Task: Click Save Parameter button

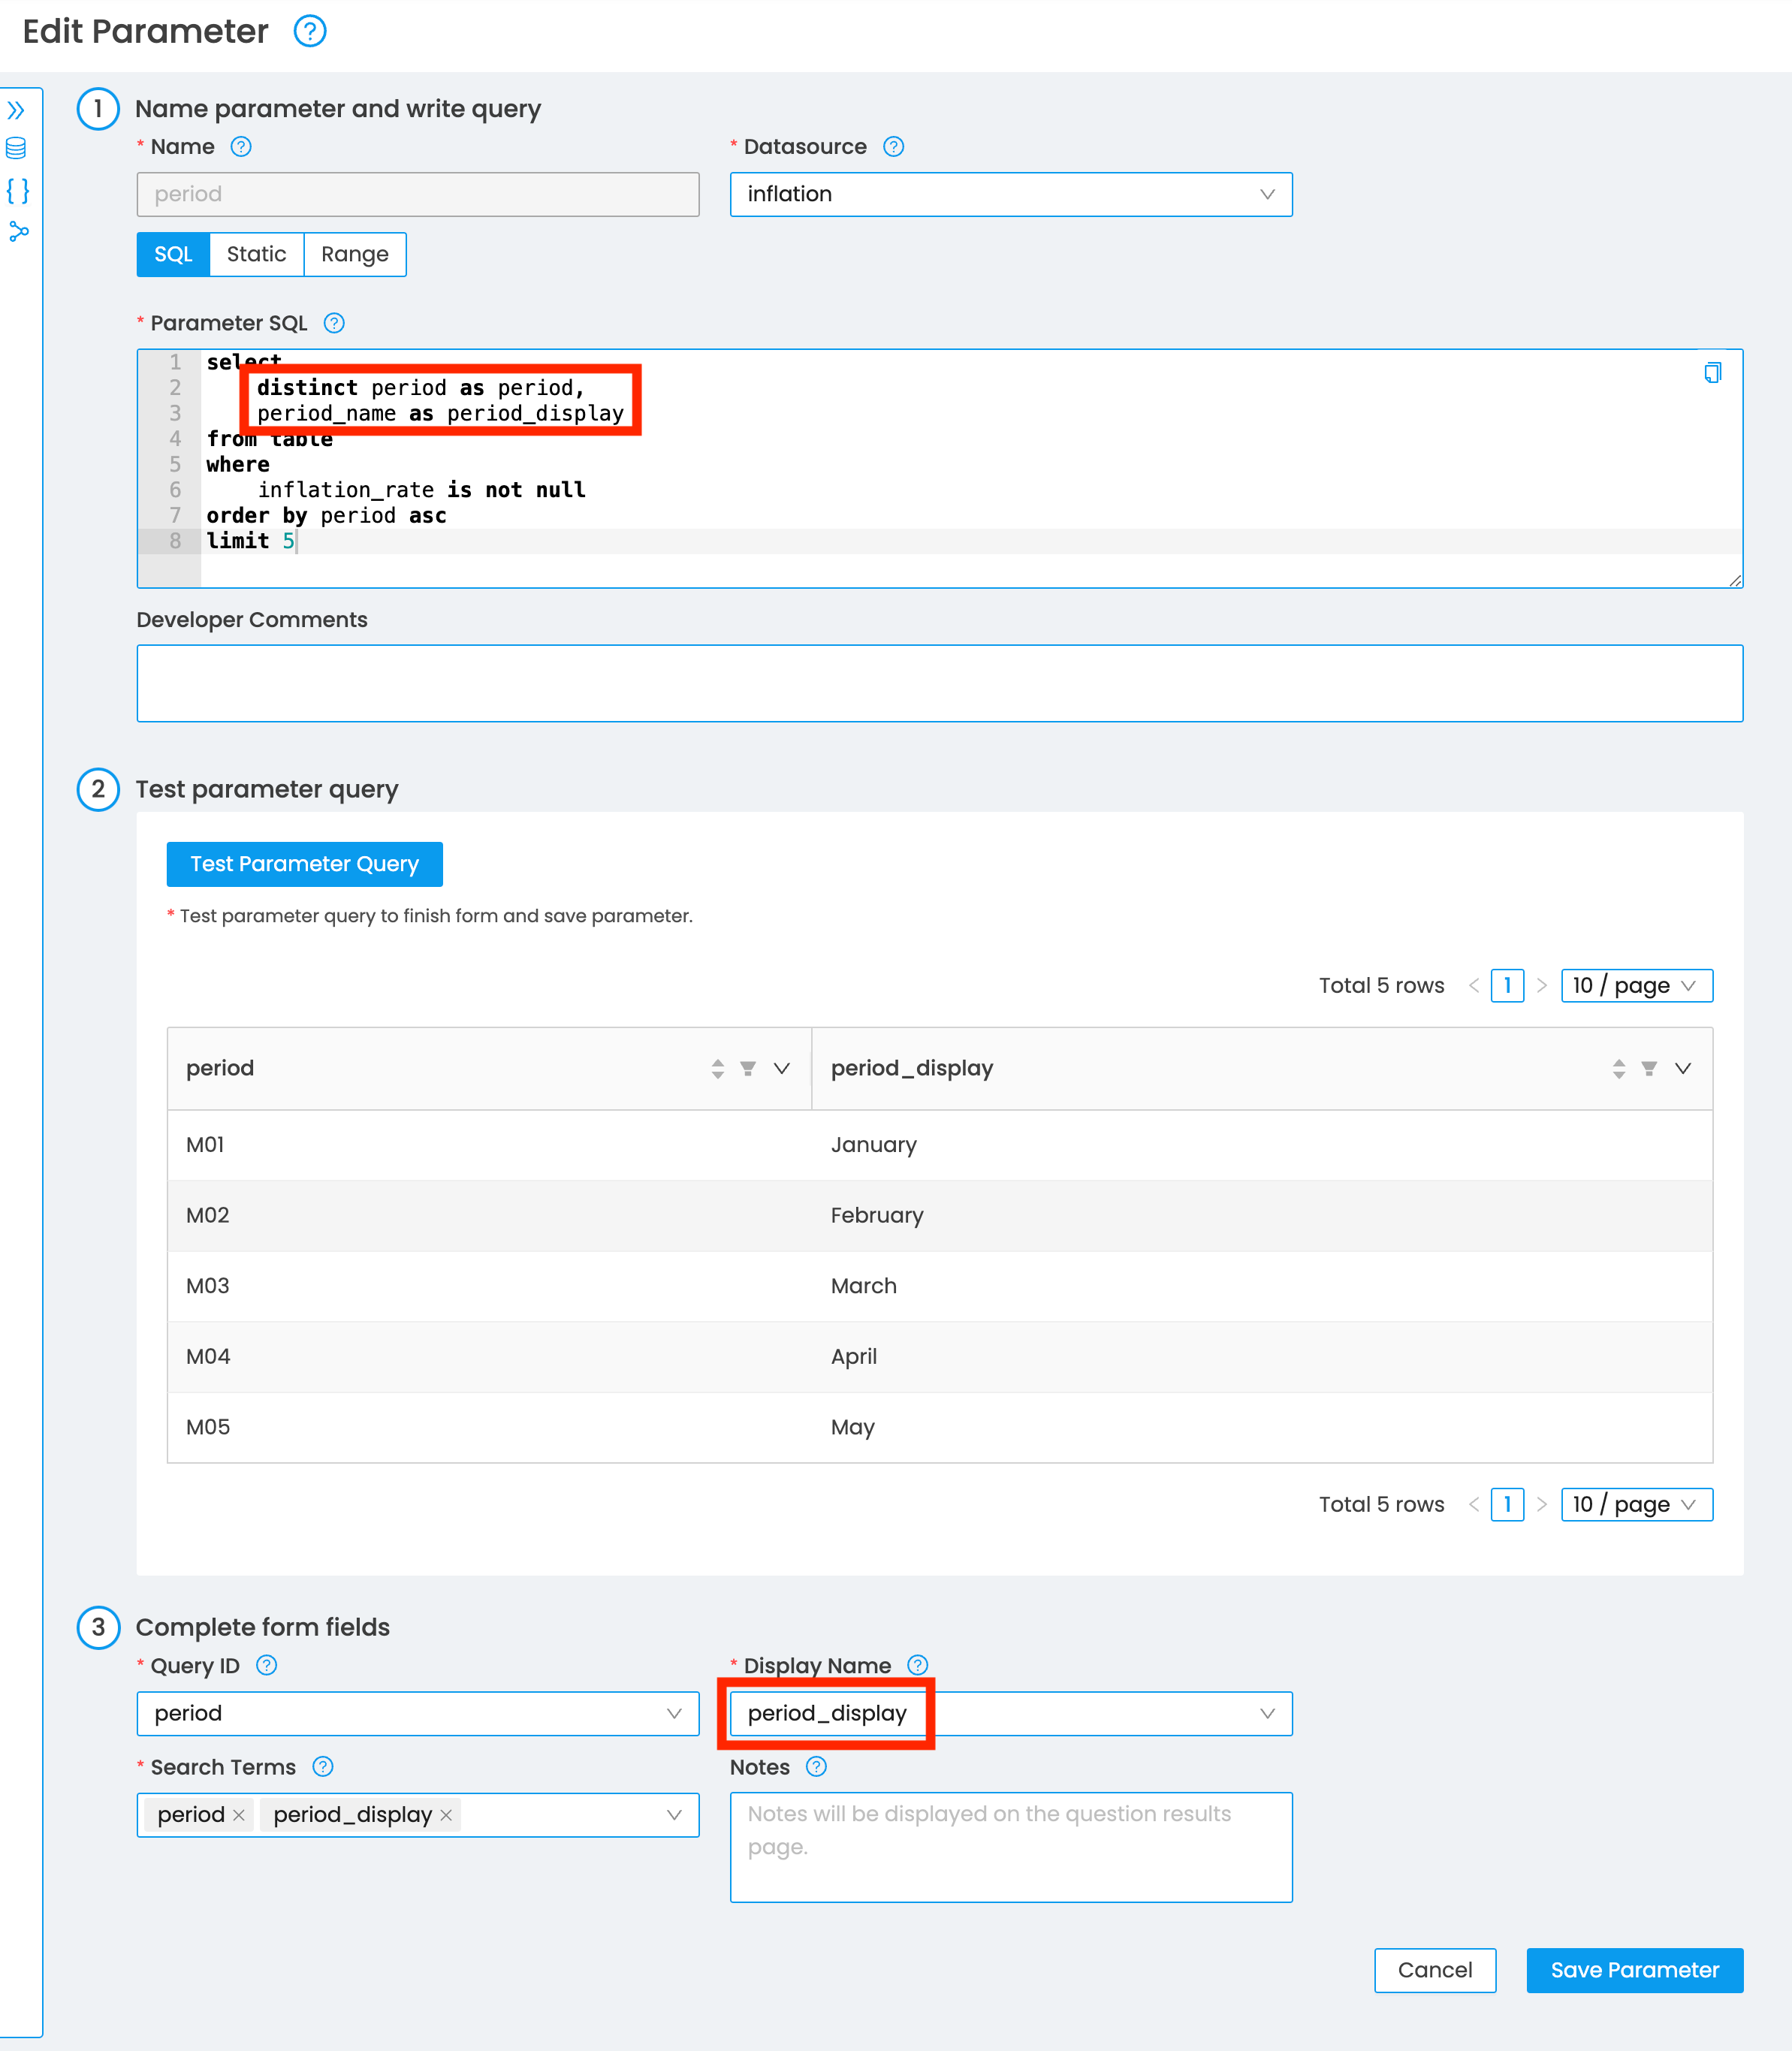Action: coord(1635,1970)
